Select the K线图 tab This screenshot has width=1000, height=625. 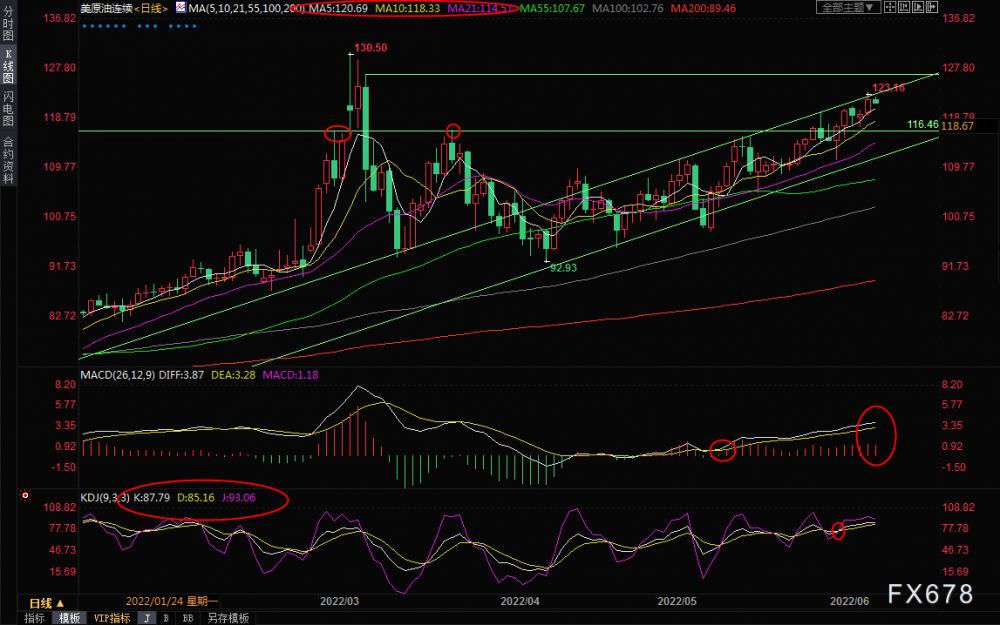[8, 66]
